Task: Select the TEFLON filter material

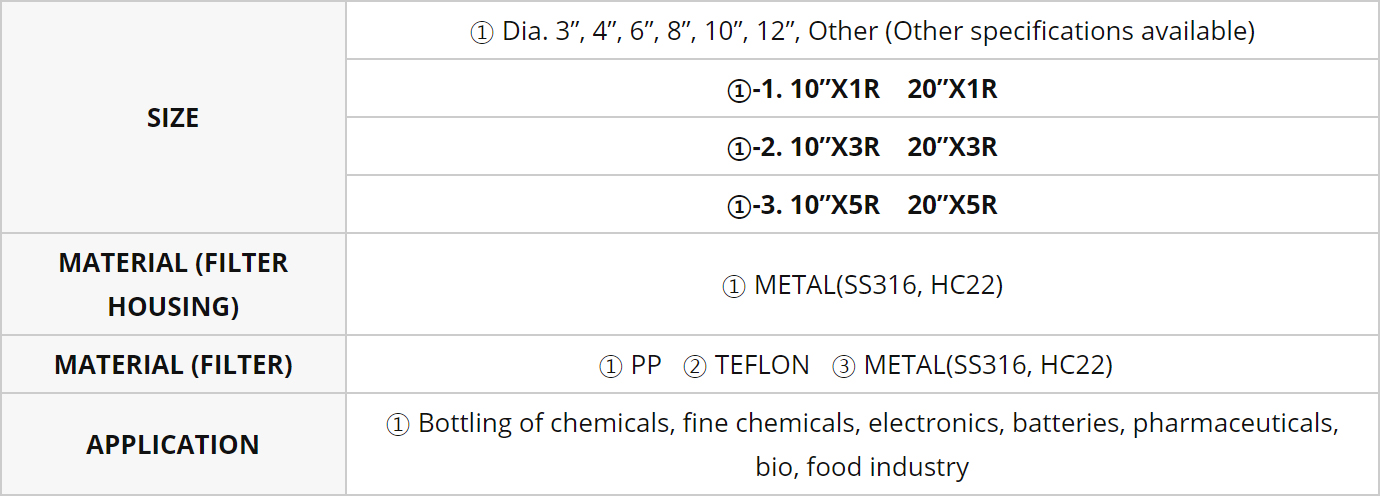Action: click(762, 366)
